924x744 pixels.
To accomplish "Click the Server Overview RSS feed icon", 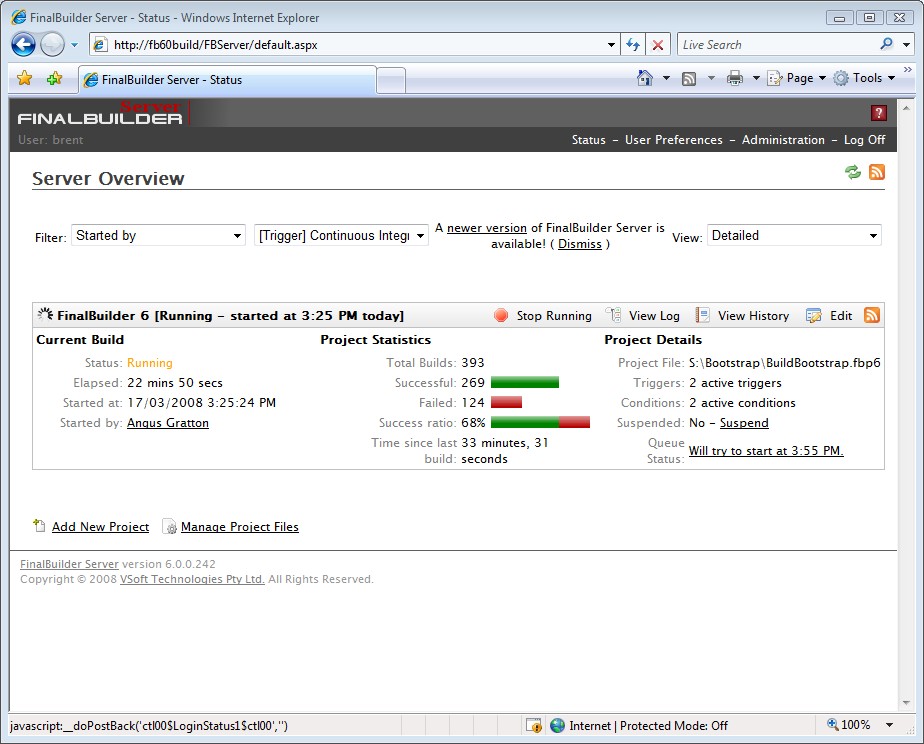I will [x=877, y=172].
